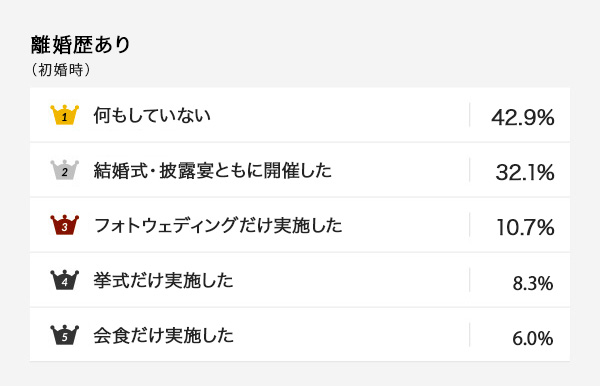Select 結婚式・披露宴ともに開催した text
The width and height of the screenshot is (600, 386).
coord(212,170)
